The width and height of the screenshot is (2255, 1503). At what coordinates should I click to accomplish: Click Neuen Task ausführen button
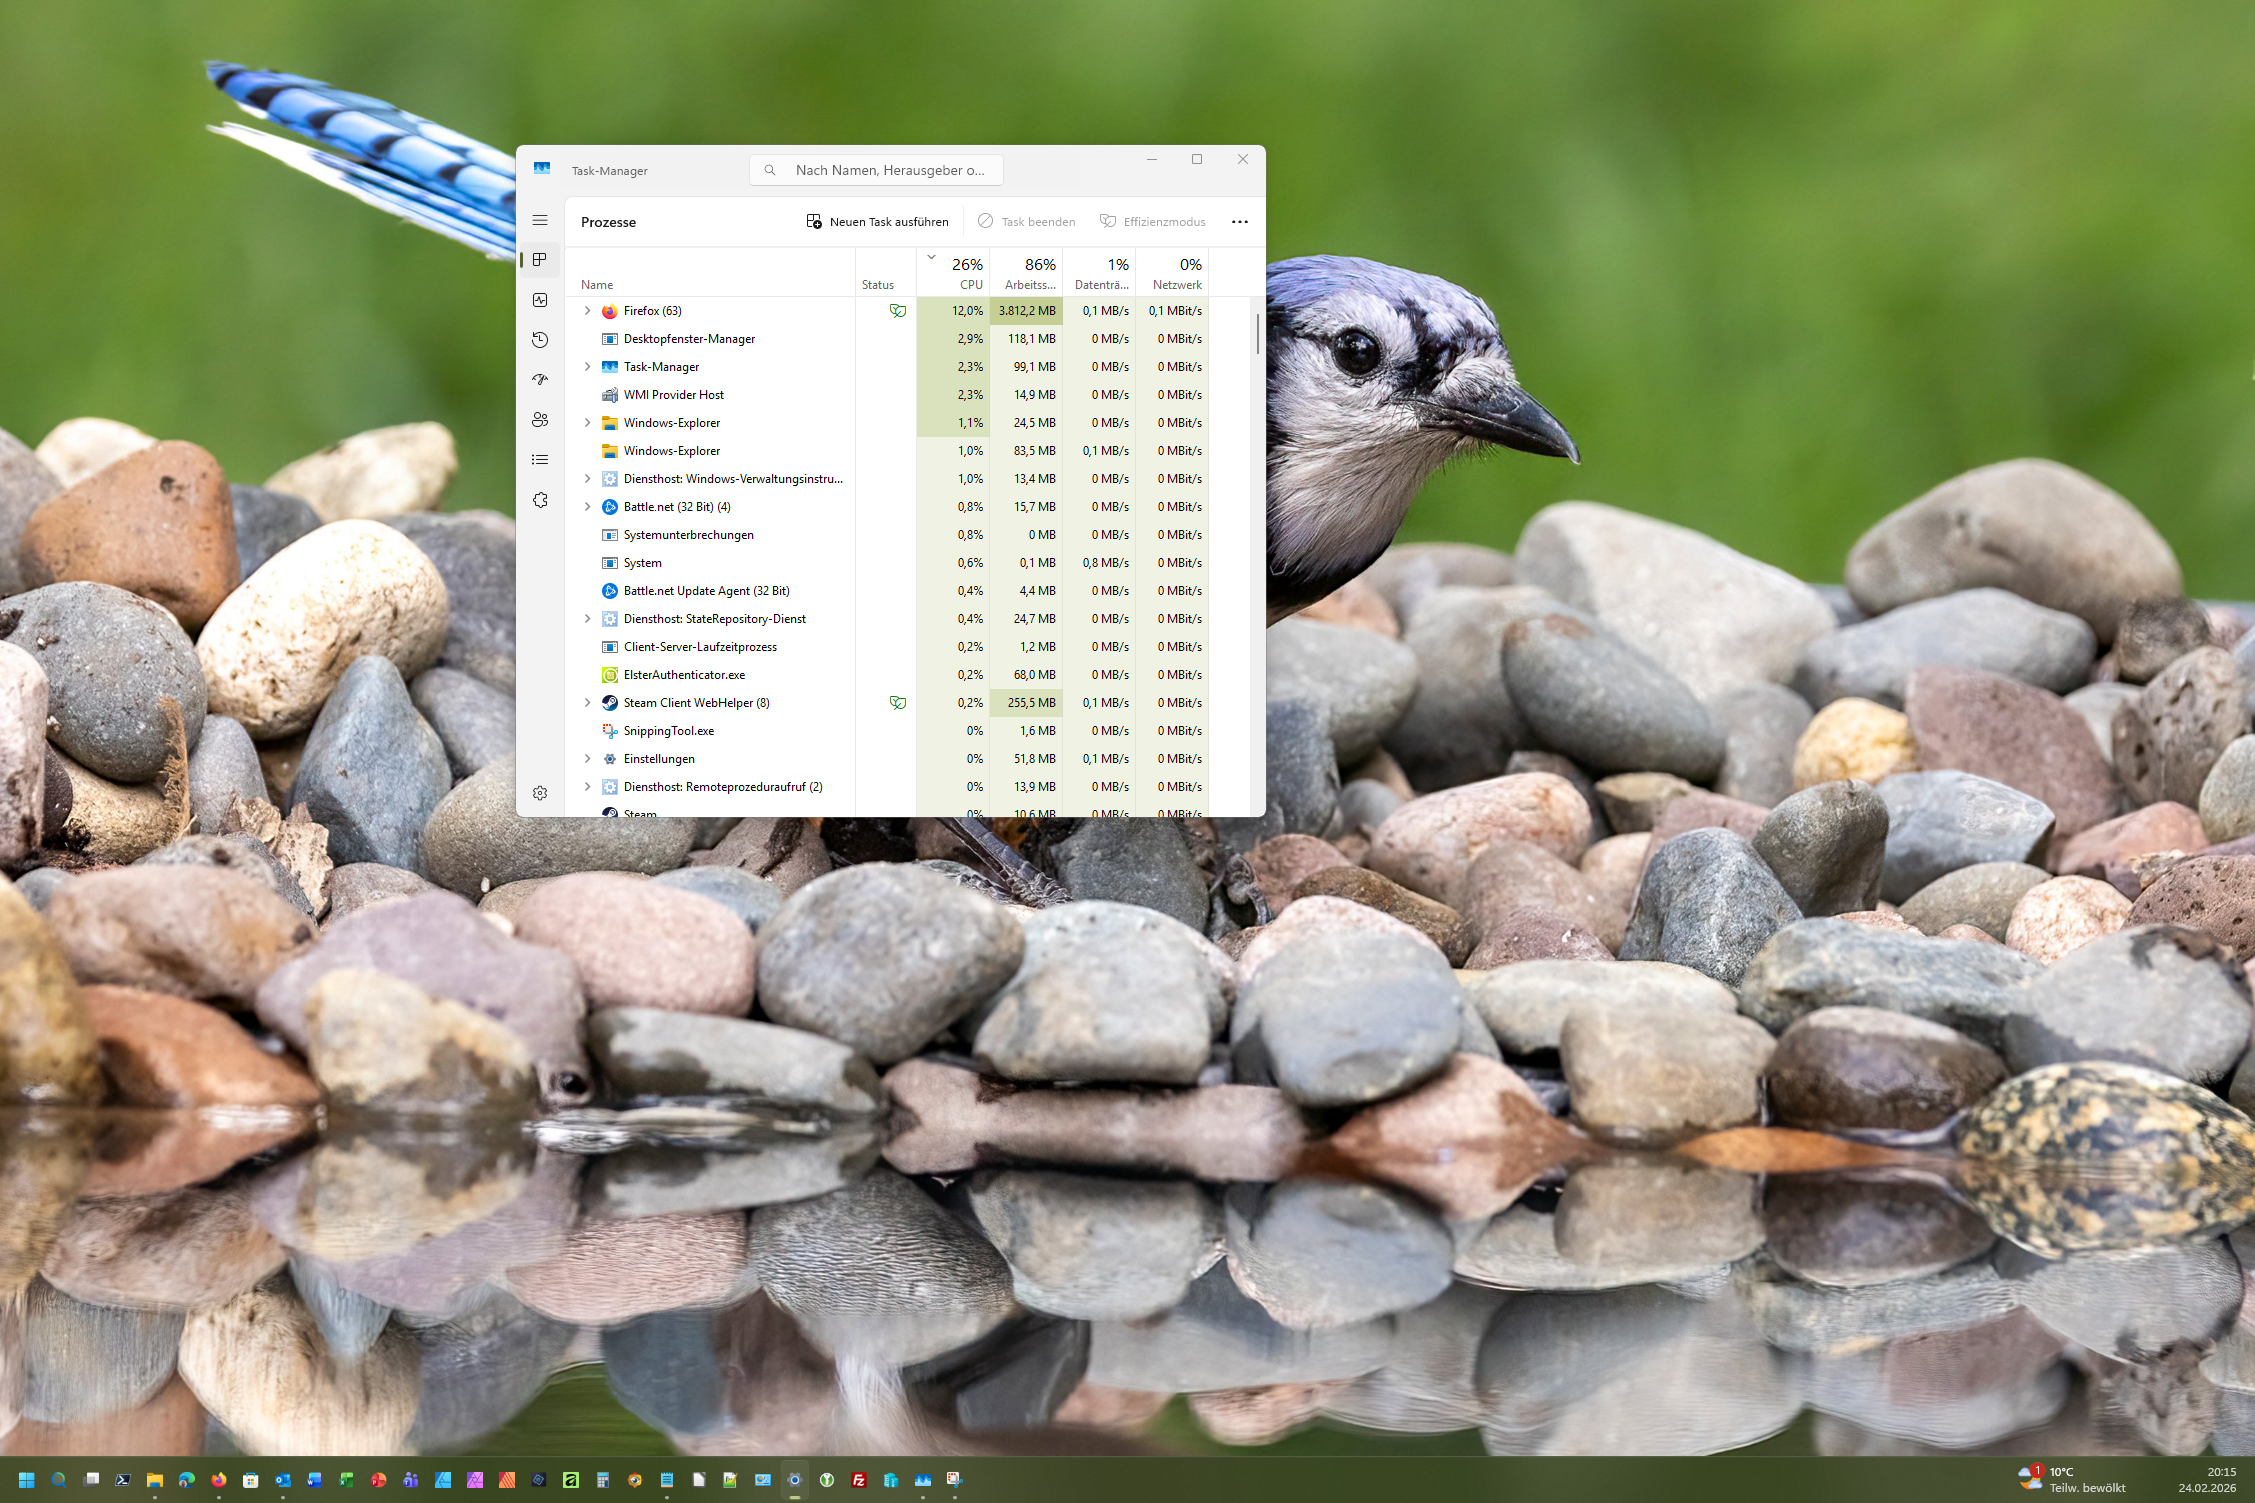pyautogui.click(x=877, y=222)
